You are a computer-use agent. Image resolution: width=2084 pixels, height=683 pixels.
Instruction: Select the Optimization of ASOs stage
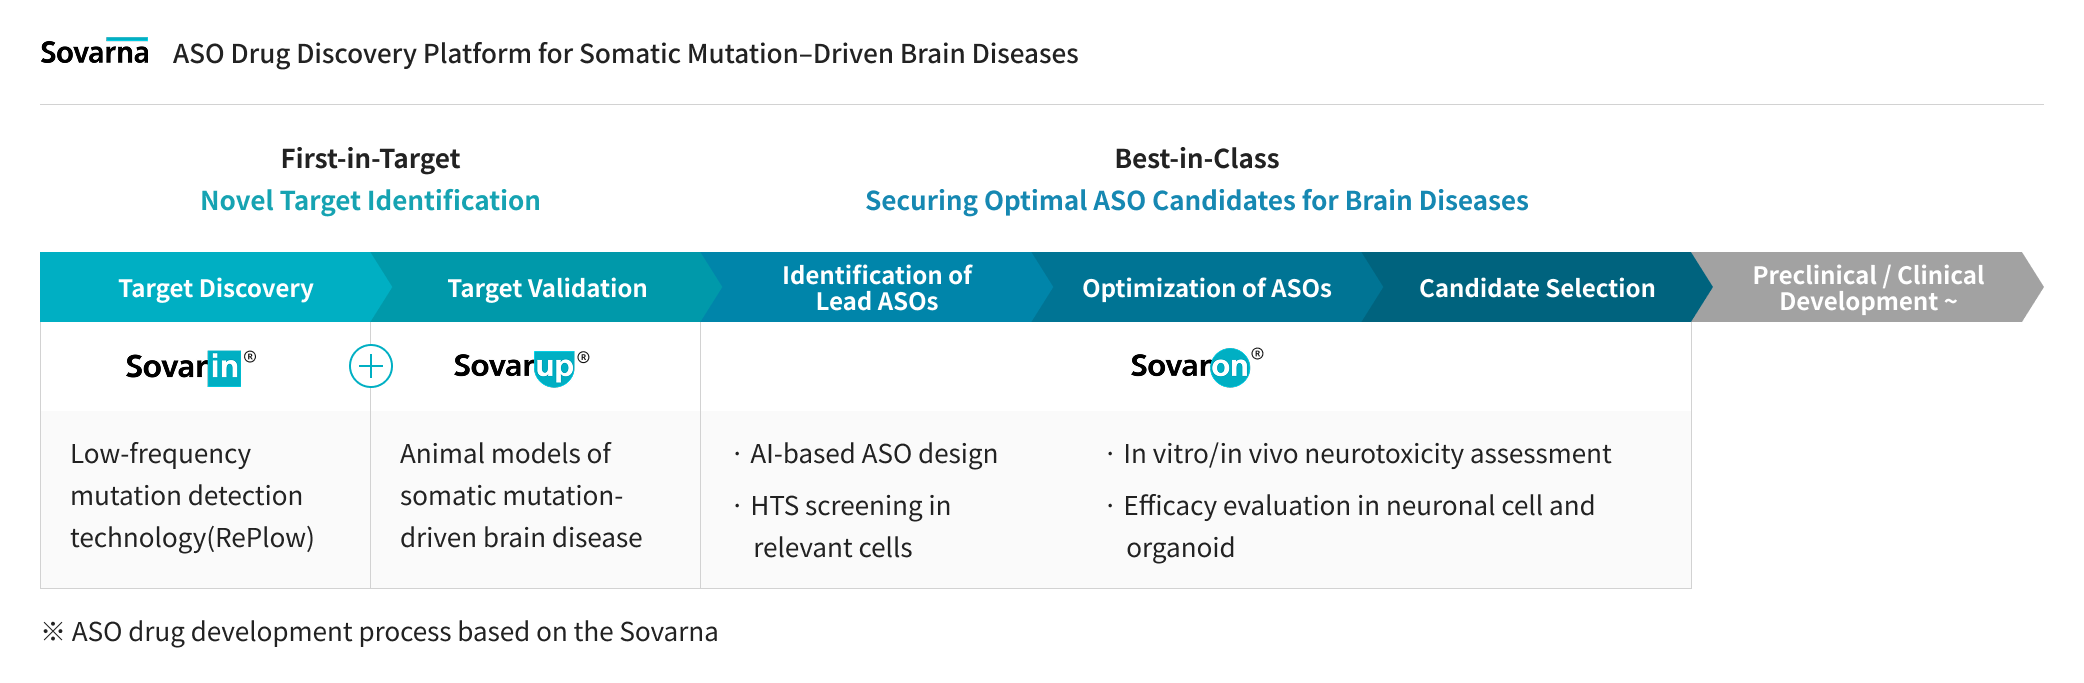coord(1206,288)
